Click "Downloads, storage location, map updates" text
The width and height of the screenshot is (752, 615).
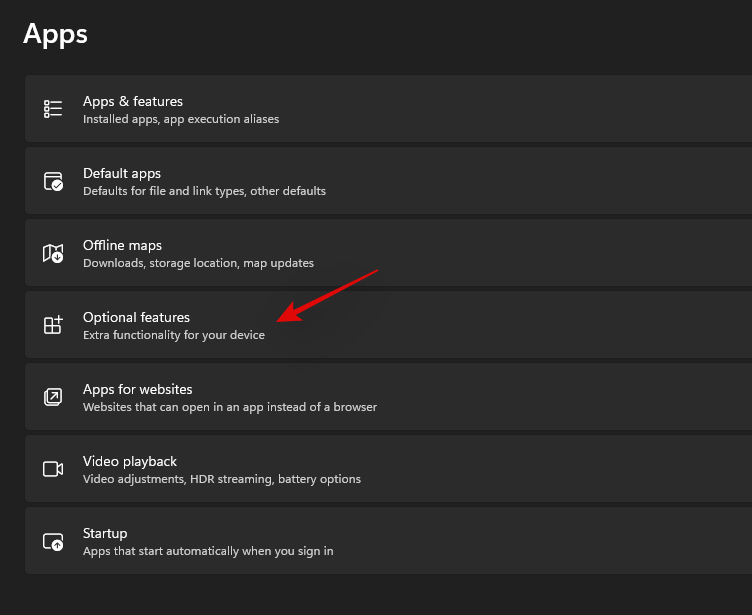[198, 263]
